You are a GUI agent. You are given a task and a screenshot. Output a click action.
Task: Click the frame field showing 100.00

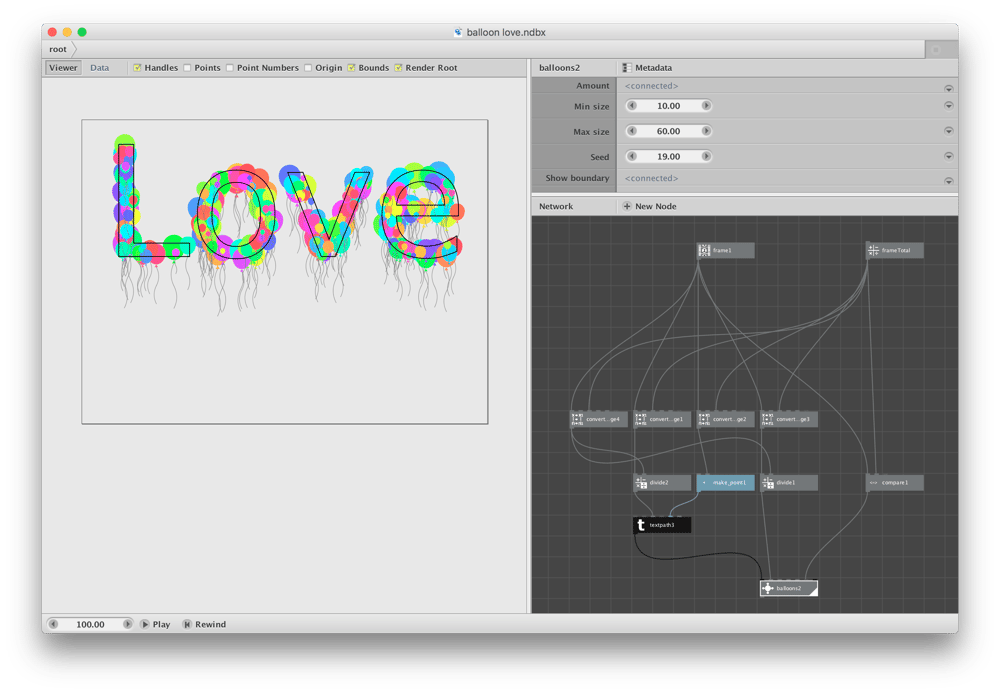point(91,624)
